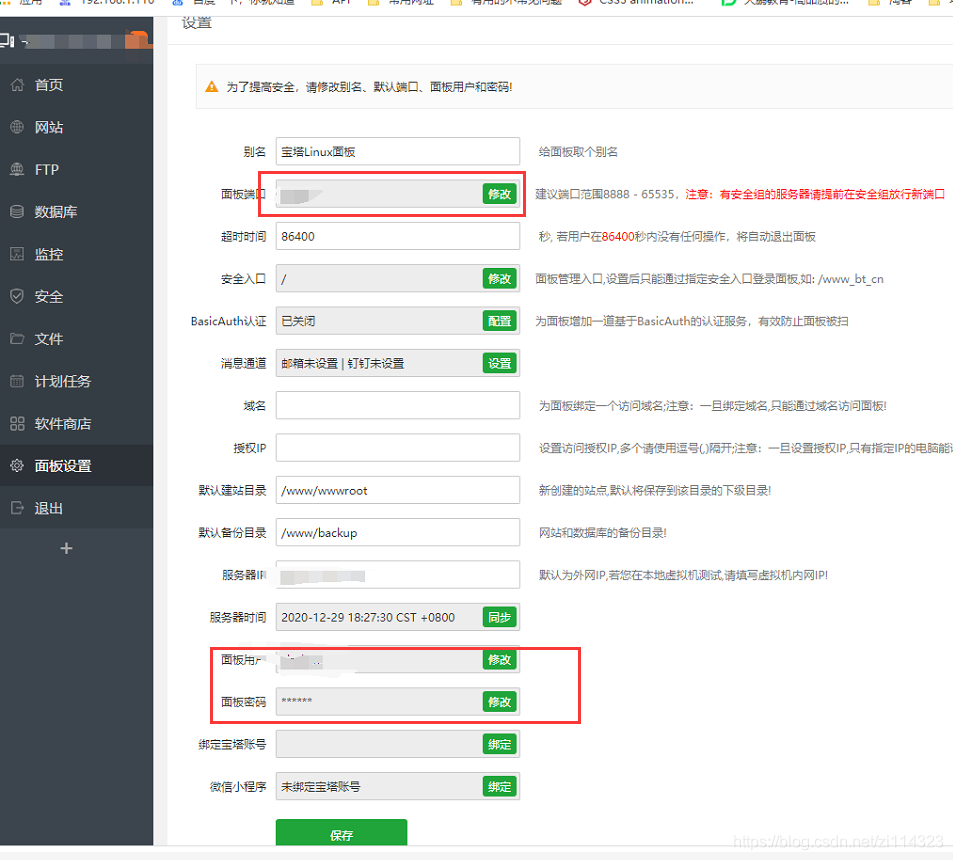Click 同步 to sync server time
Screen dimensions: 953x860
(498, 617)
